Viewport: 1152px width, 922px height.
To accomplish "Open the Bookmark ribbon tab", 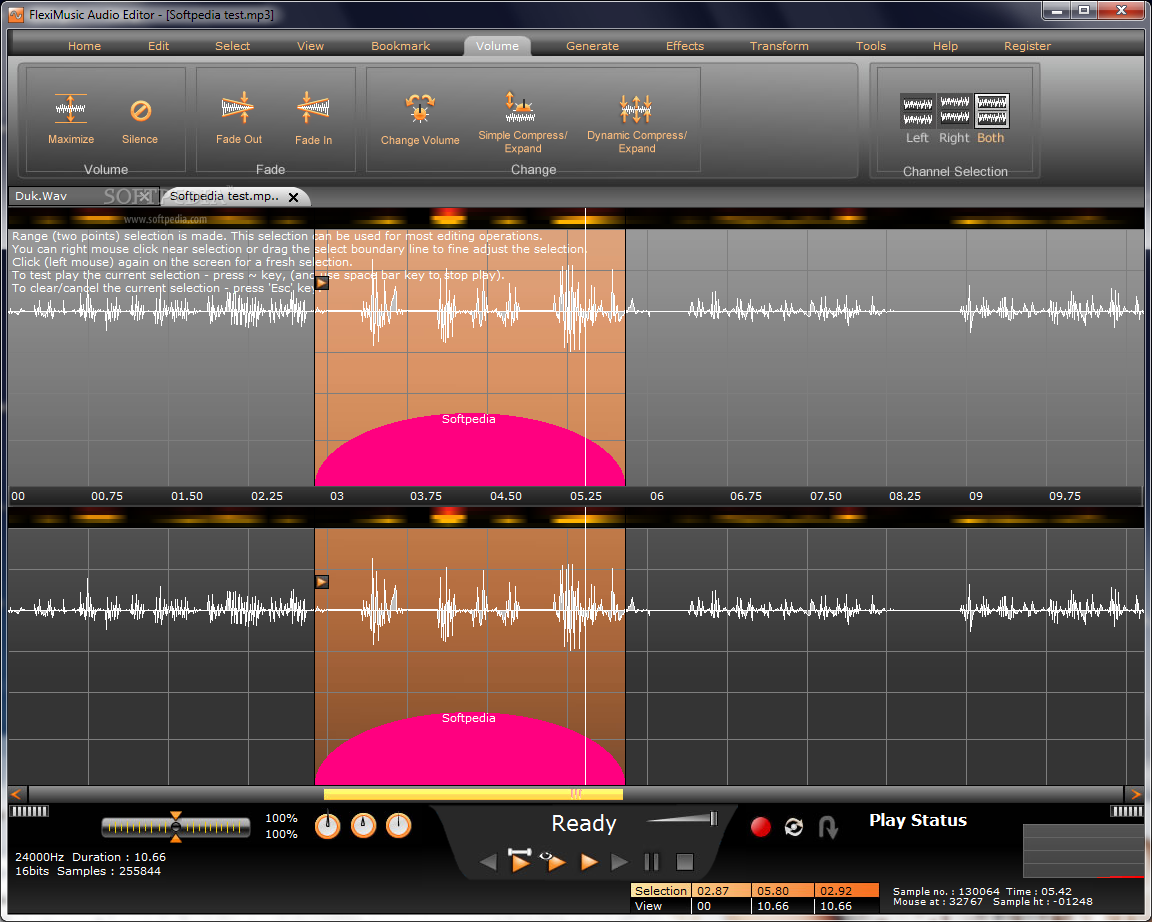I will [x=400, y=46].
